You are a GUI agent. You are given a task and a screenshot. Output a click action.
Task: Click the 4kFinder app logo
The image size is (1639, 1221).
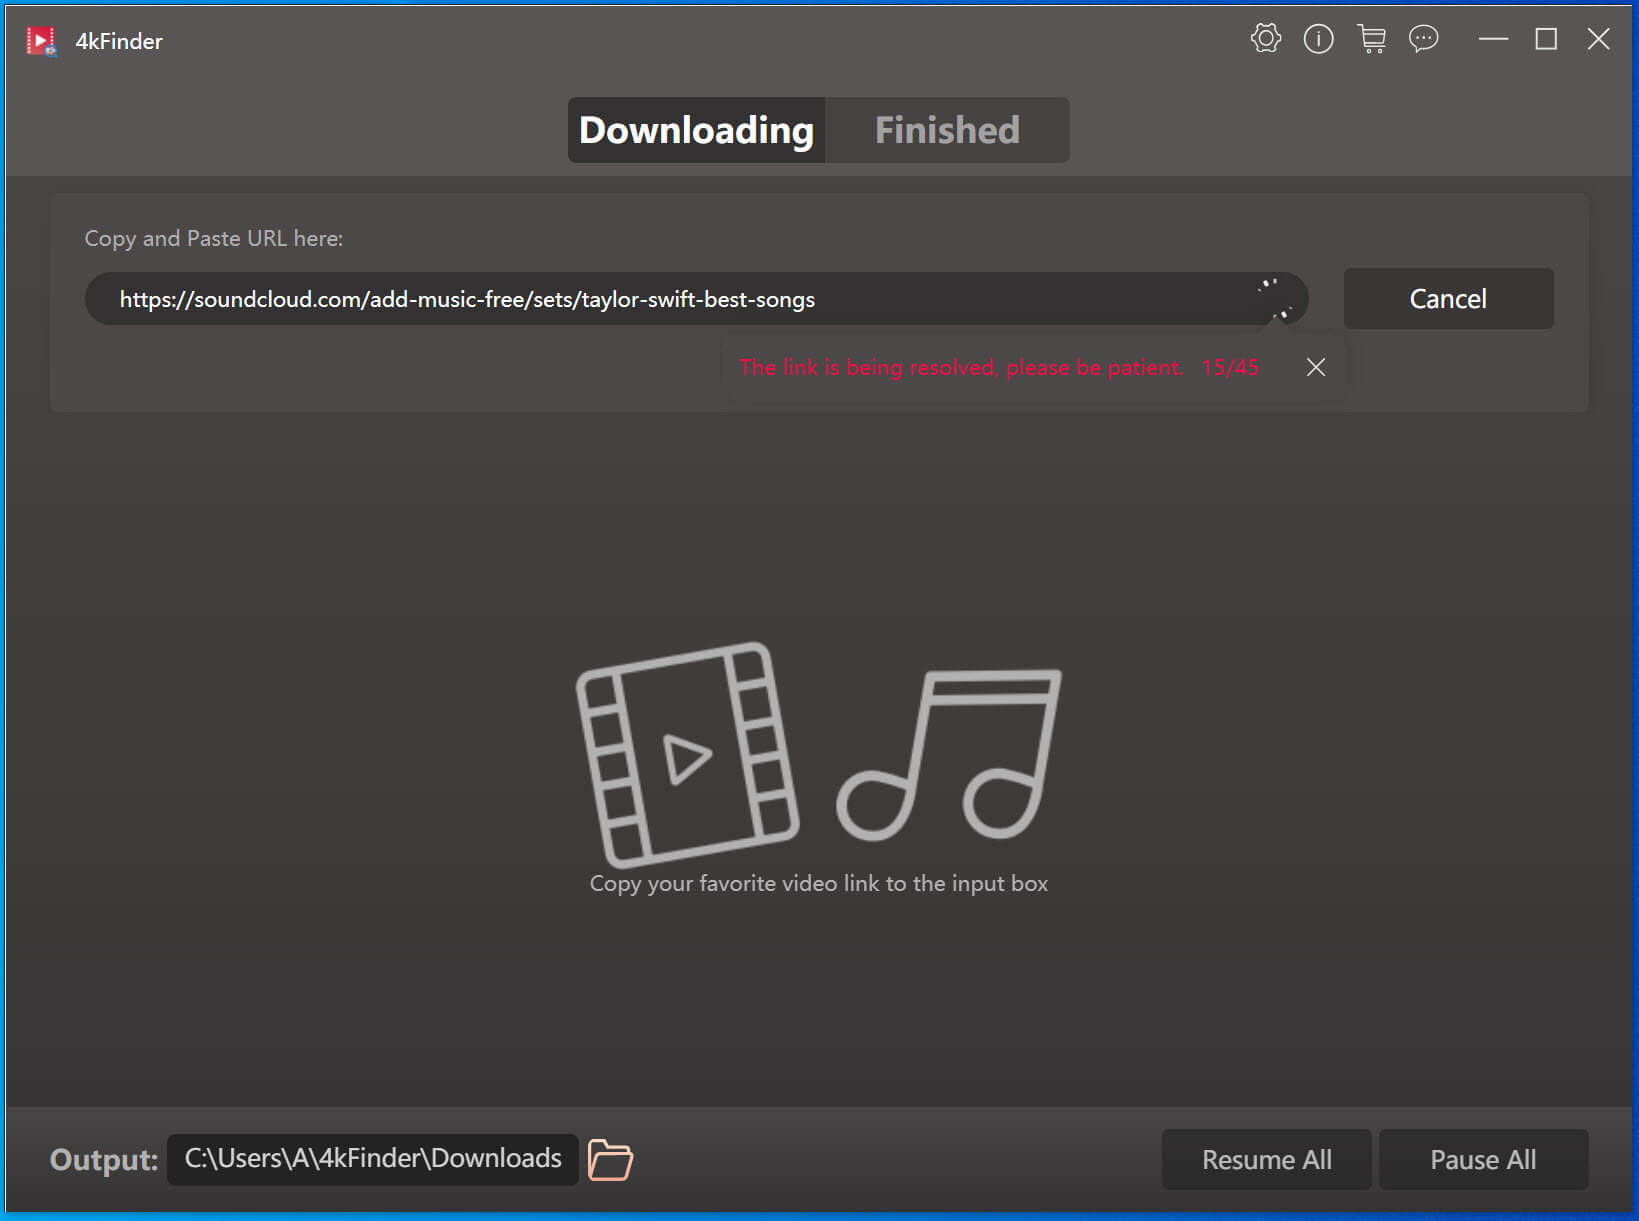41,41
